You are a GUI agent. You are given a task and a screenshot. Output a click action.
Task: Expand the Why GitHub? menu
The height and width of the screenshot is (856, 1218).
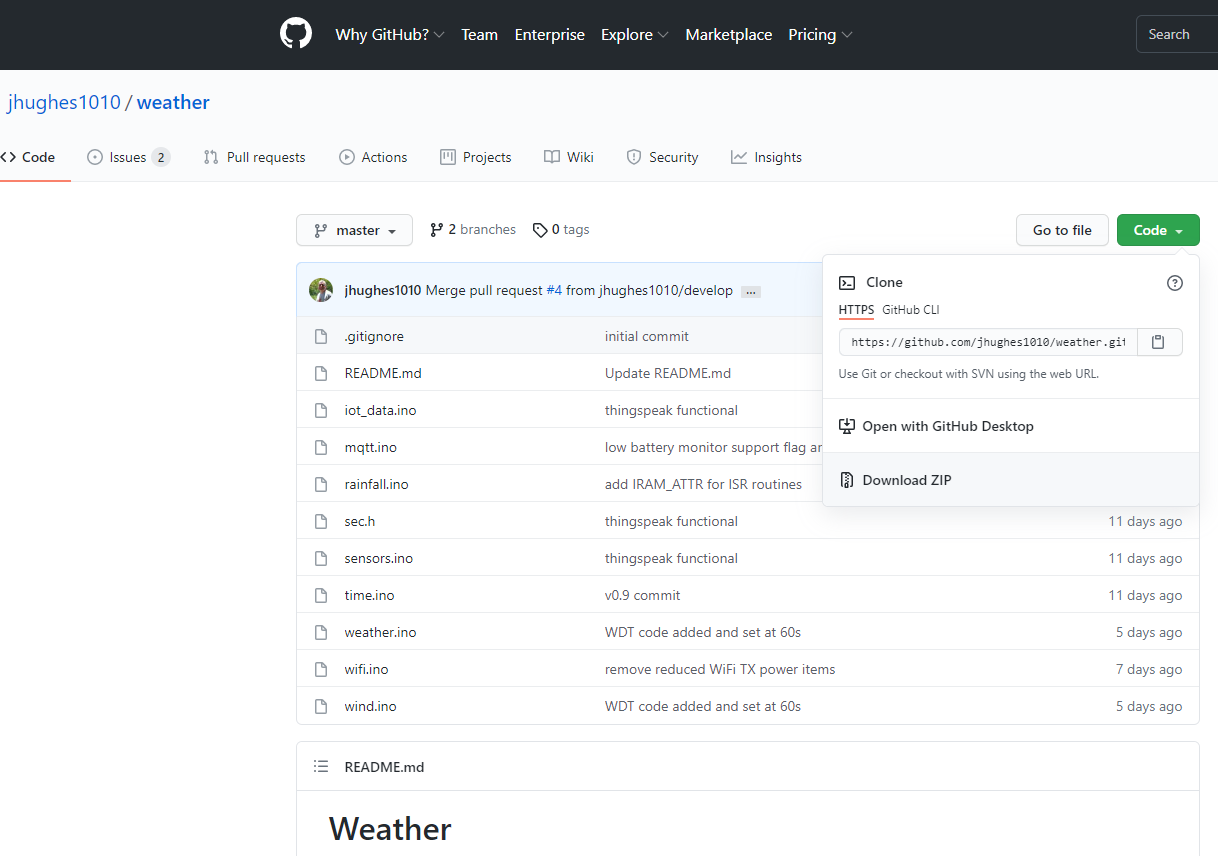point(390,35)
